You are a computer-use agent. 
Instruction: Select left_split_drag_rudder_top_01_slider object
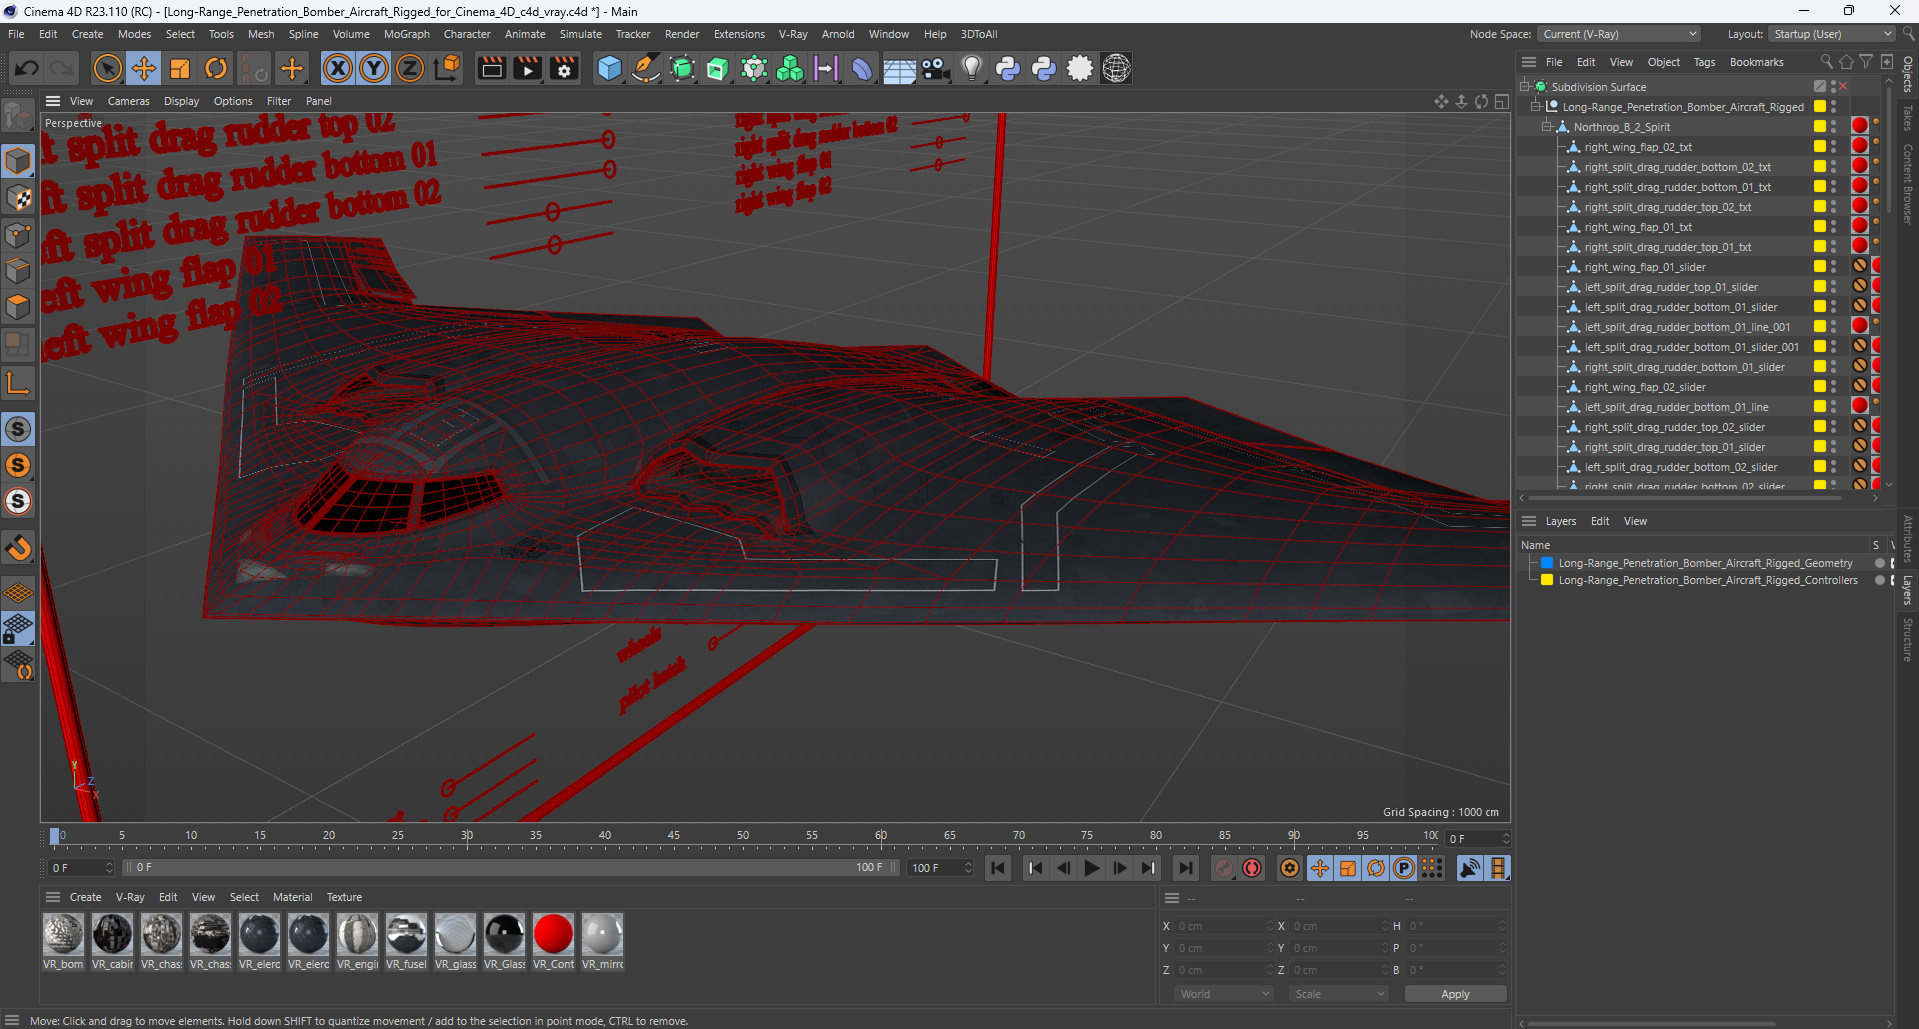1671,287
